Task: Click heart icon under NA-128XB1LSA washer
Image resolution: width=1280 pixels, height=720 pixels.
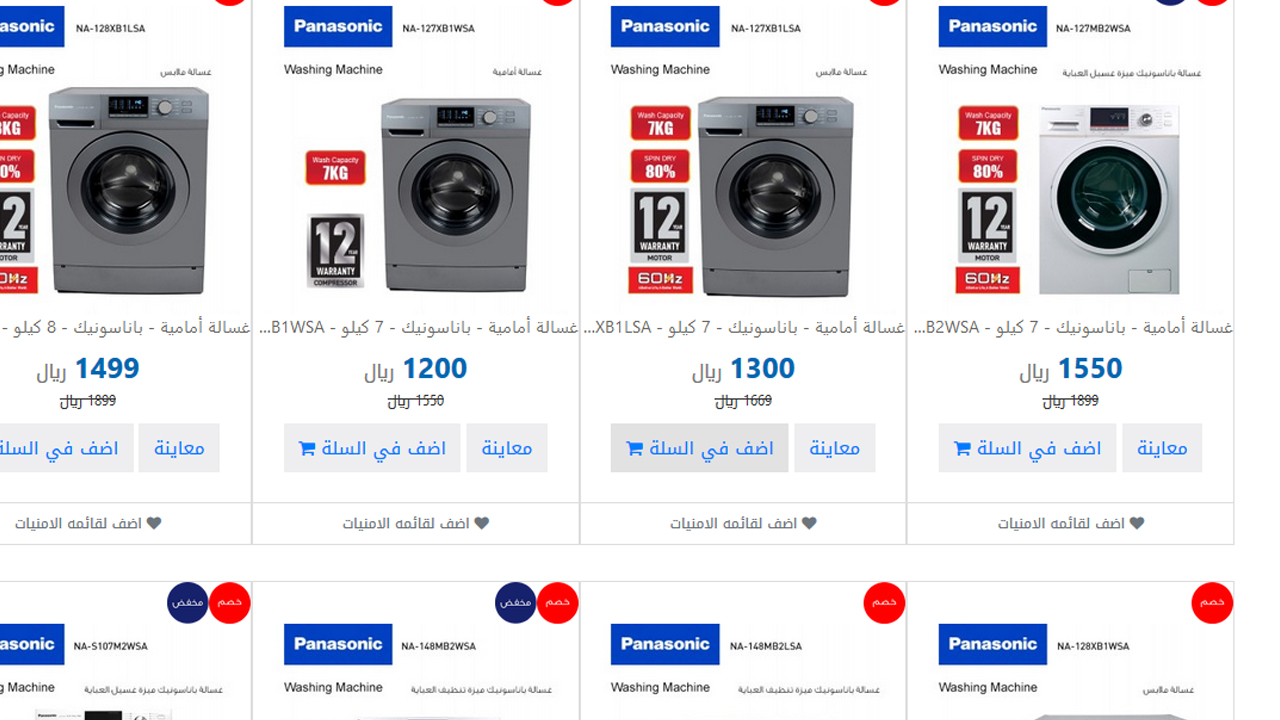Action: pyautogui.click(x=153, y=523)
